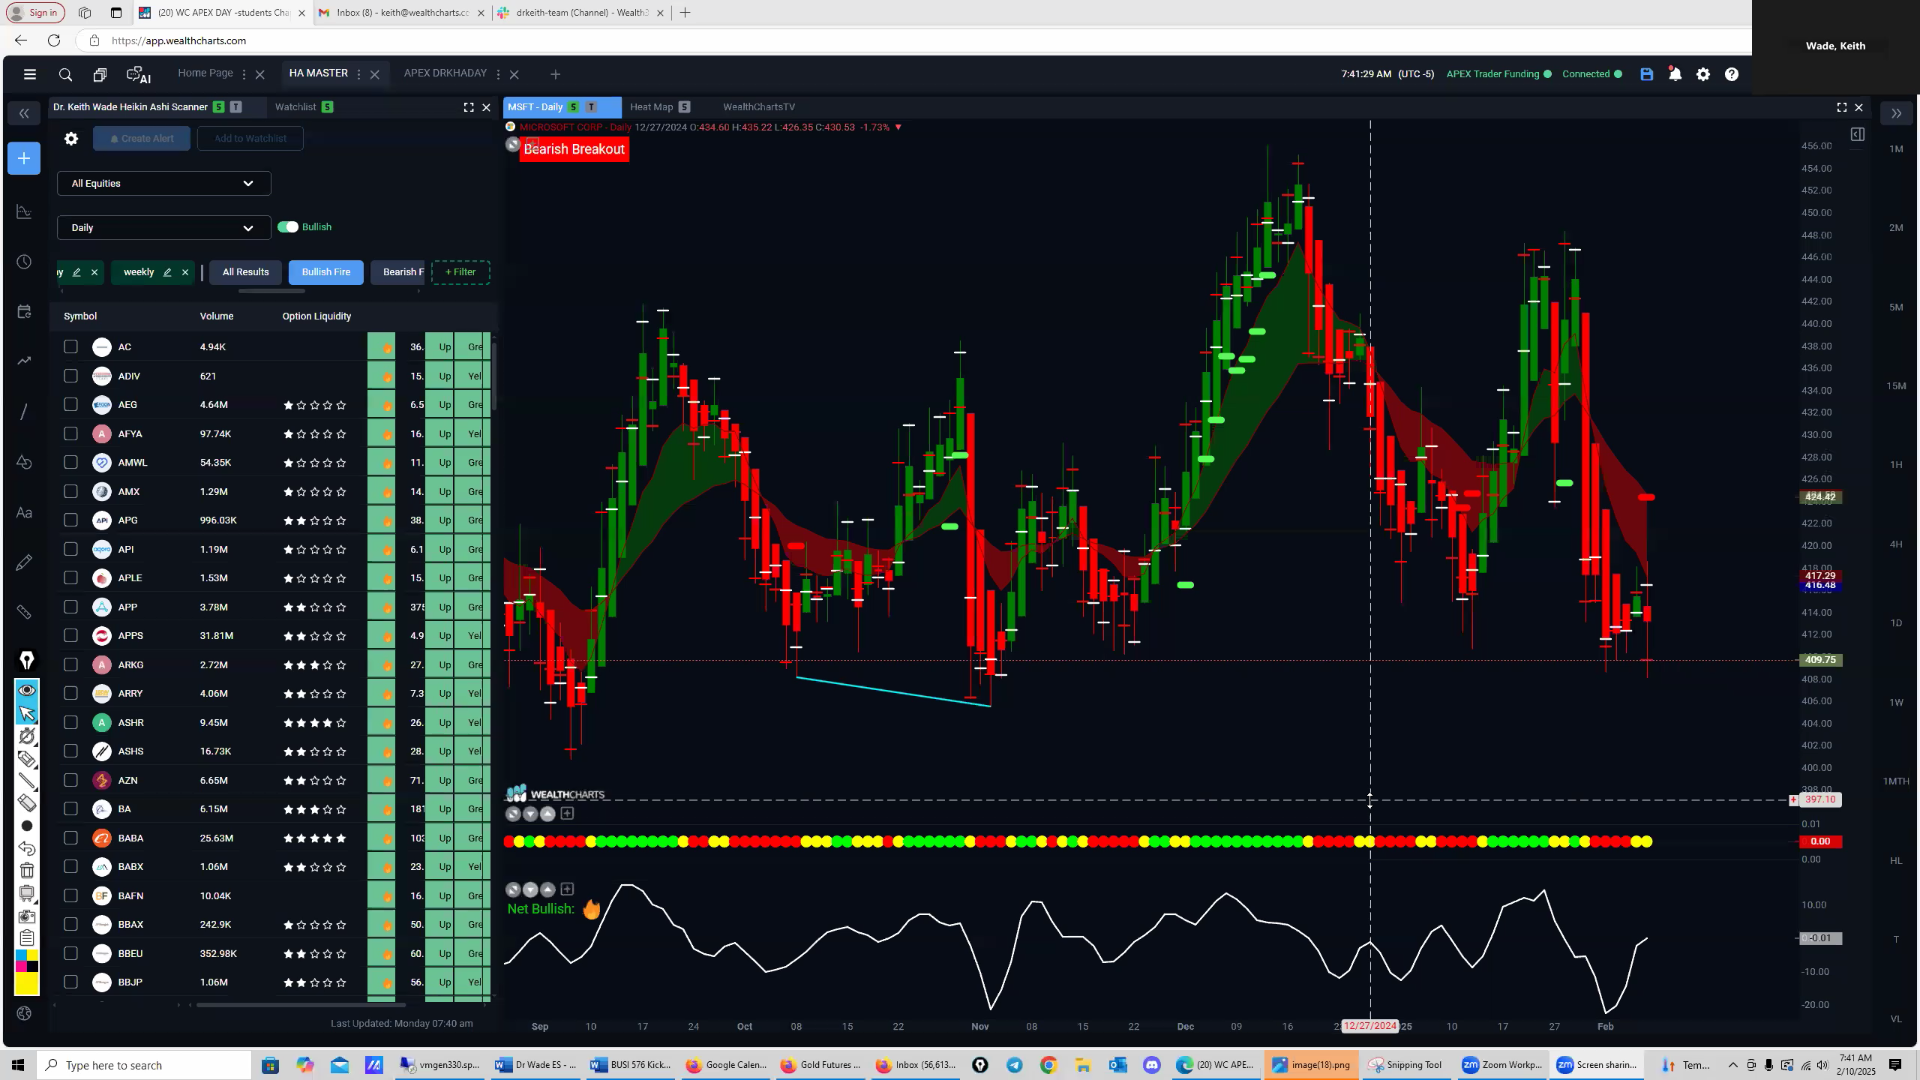The height and width of the screenshot is (1080, 1920).
Task: Select the black dot color tool
Action: pos(27,826)
